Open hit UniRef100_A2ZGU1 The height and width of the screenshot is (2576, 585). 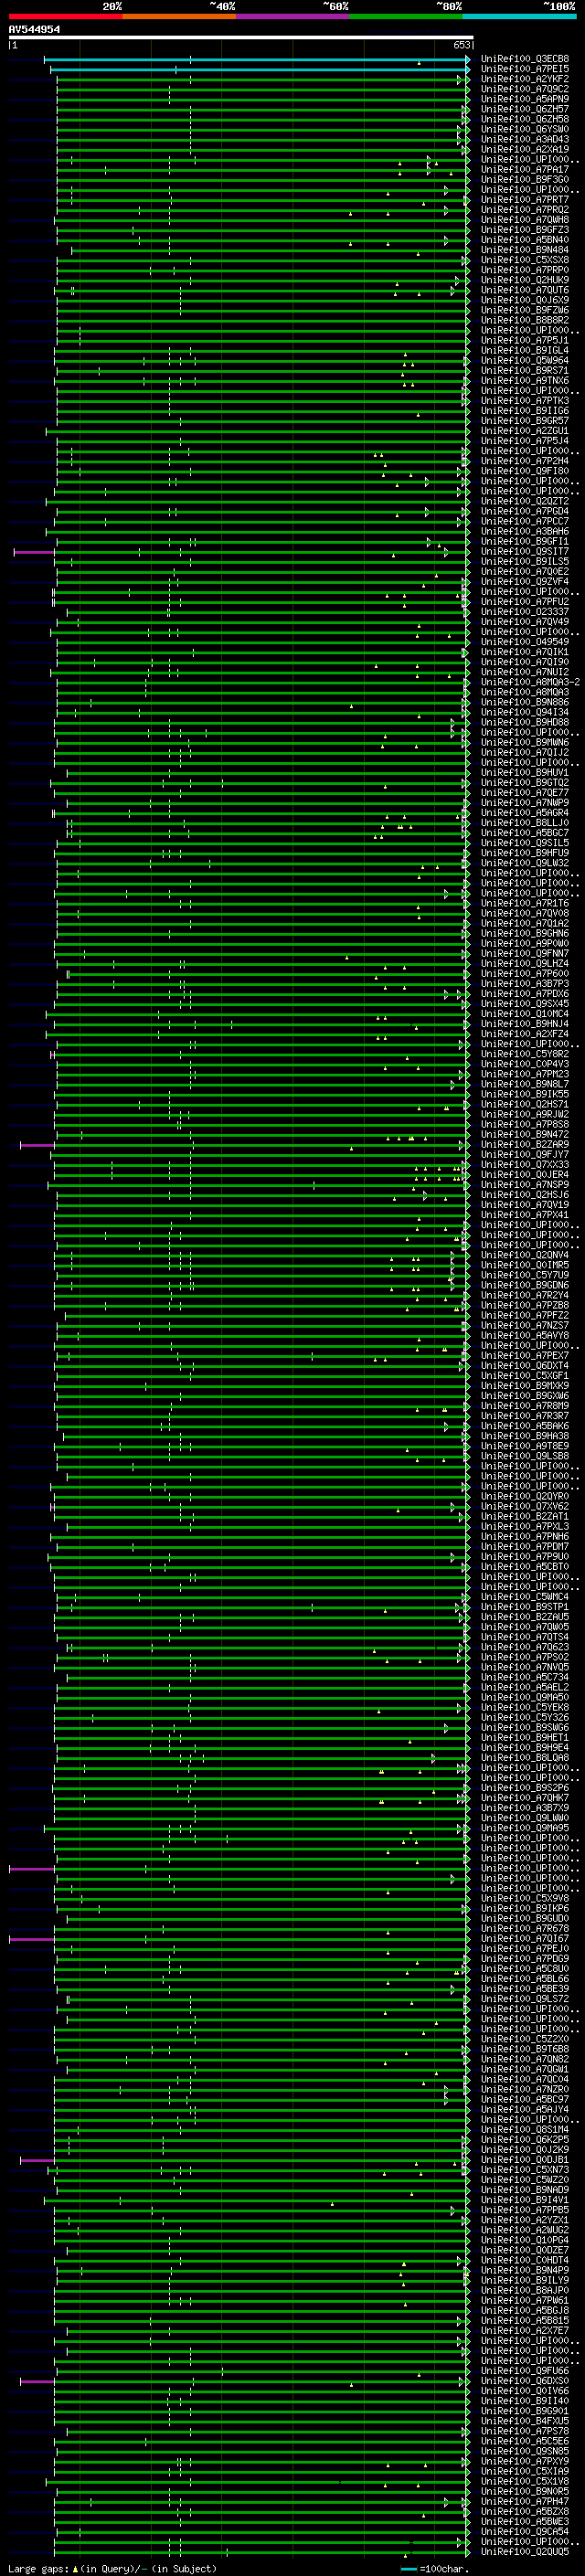point(525,431)
